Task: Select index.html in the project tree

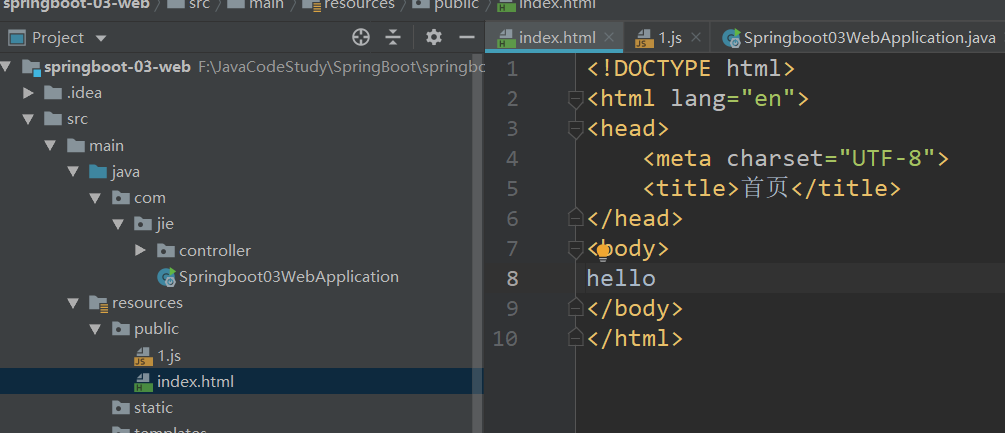Action: 195,381
